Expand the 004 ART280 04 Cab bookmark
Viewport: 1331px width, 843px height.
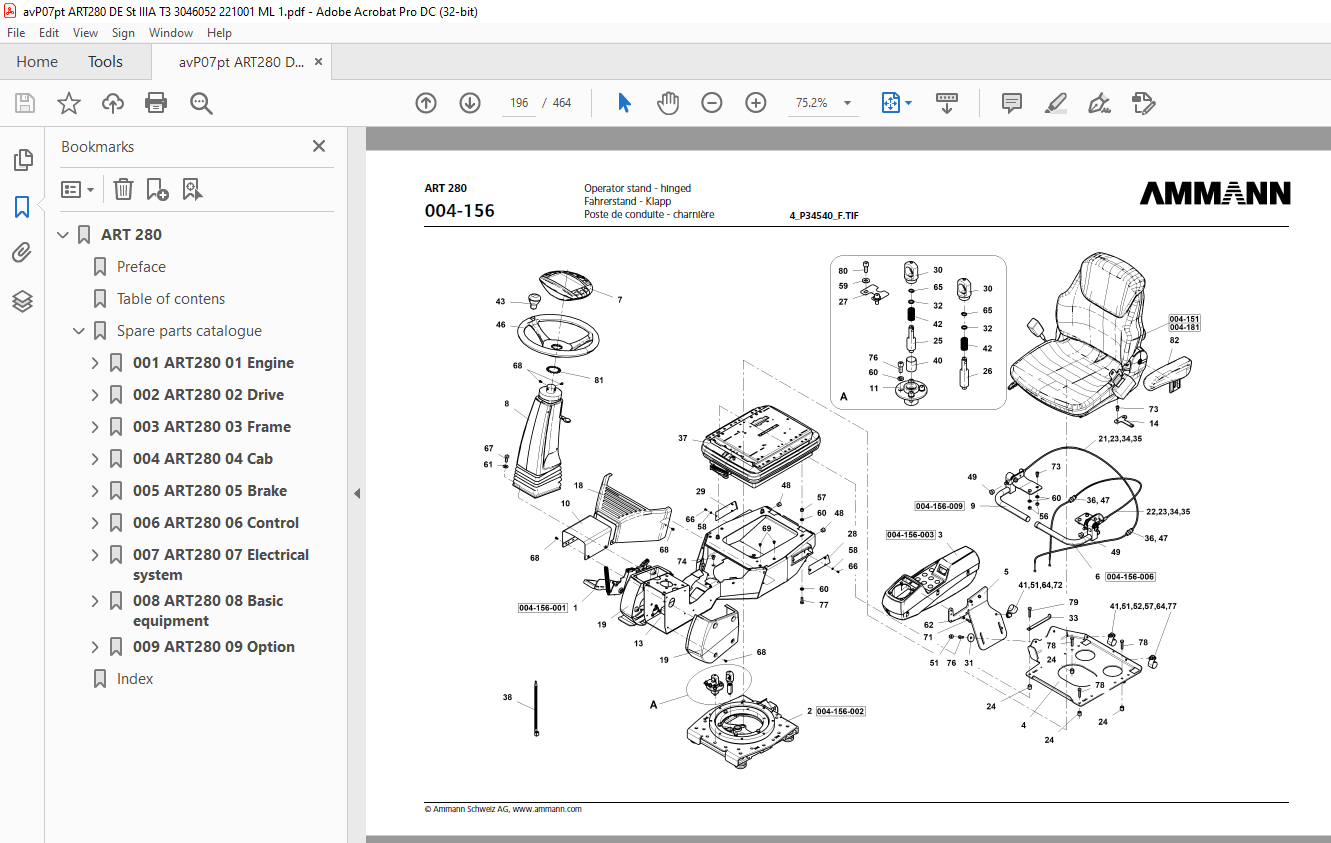coord(95,459)
